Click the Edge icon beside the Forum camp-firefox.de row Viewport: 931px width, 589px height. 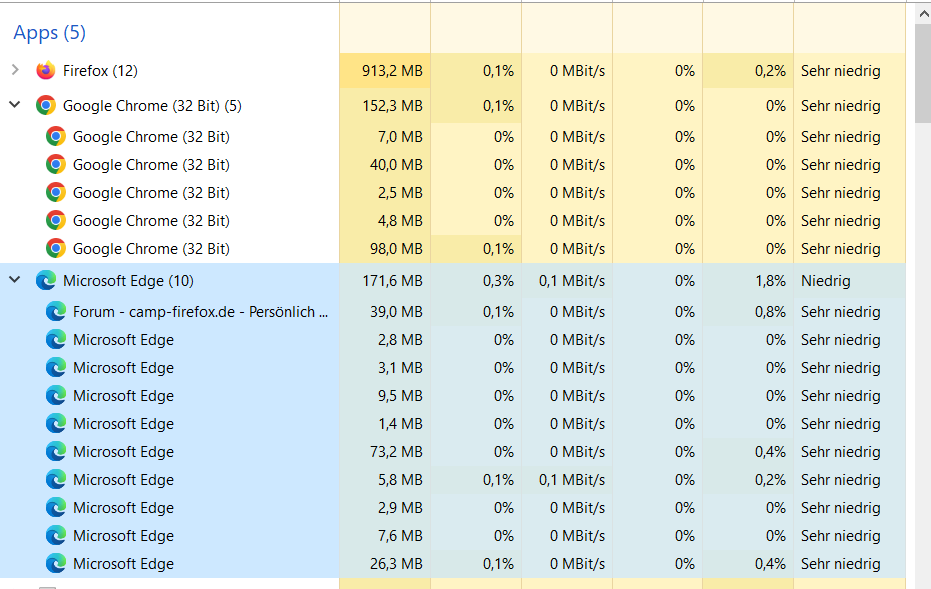point(56,312)
